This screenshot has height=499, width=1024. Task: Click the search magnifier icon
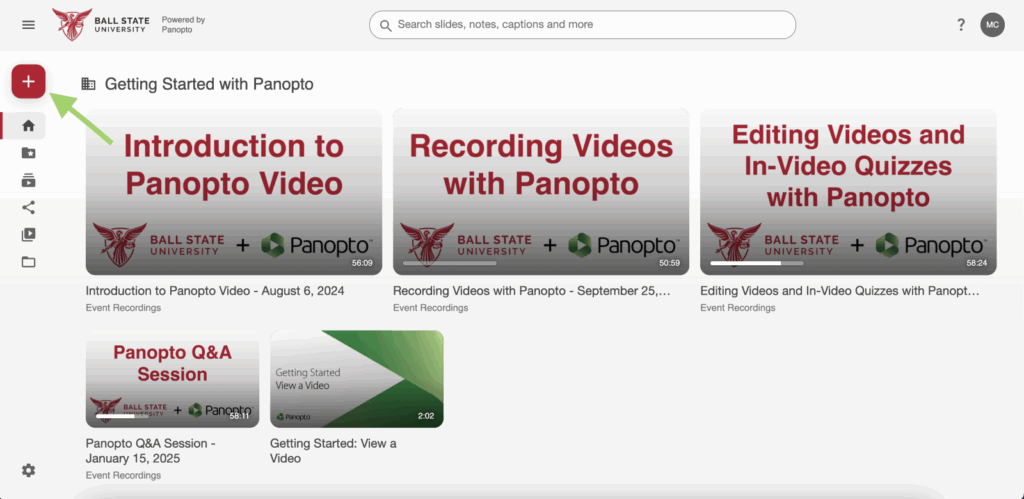[386, 25]
